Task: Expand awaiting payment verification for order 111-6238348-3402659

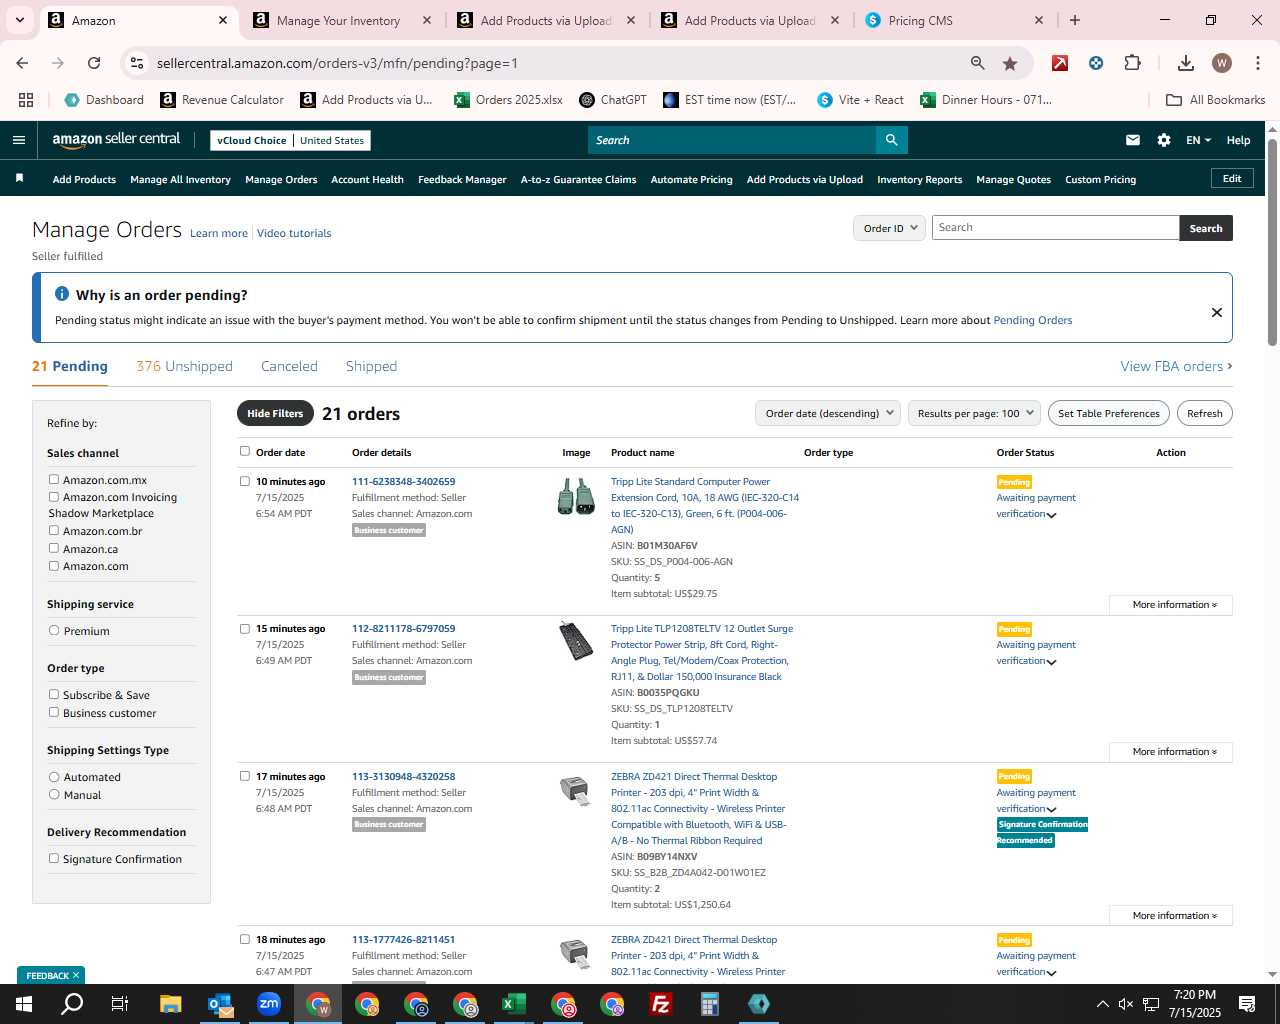Action: 1051,515
